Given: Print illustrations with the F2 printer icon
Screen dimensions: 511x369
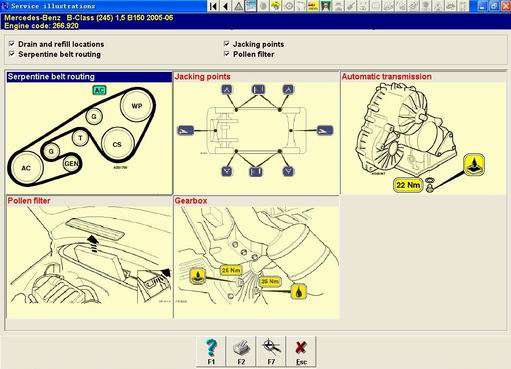Looking at the screenshot, I should (241, 351).
